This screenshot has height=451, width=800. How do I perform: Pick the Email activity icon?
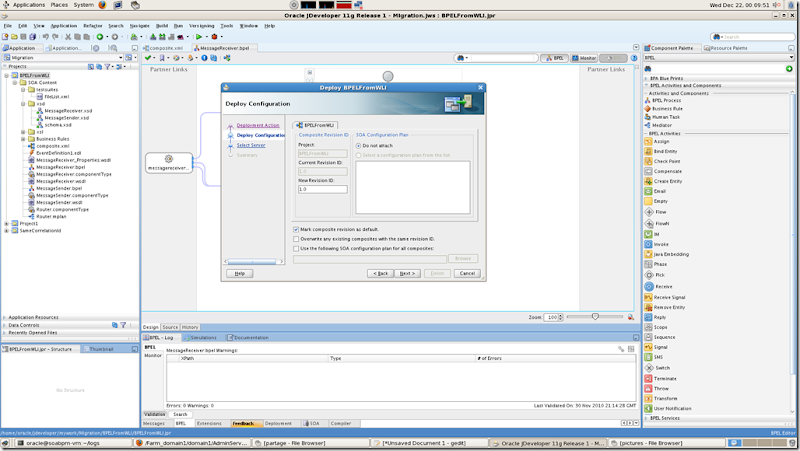coord(648,191)
